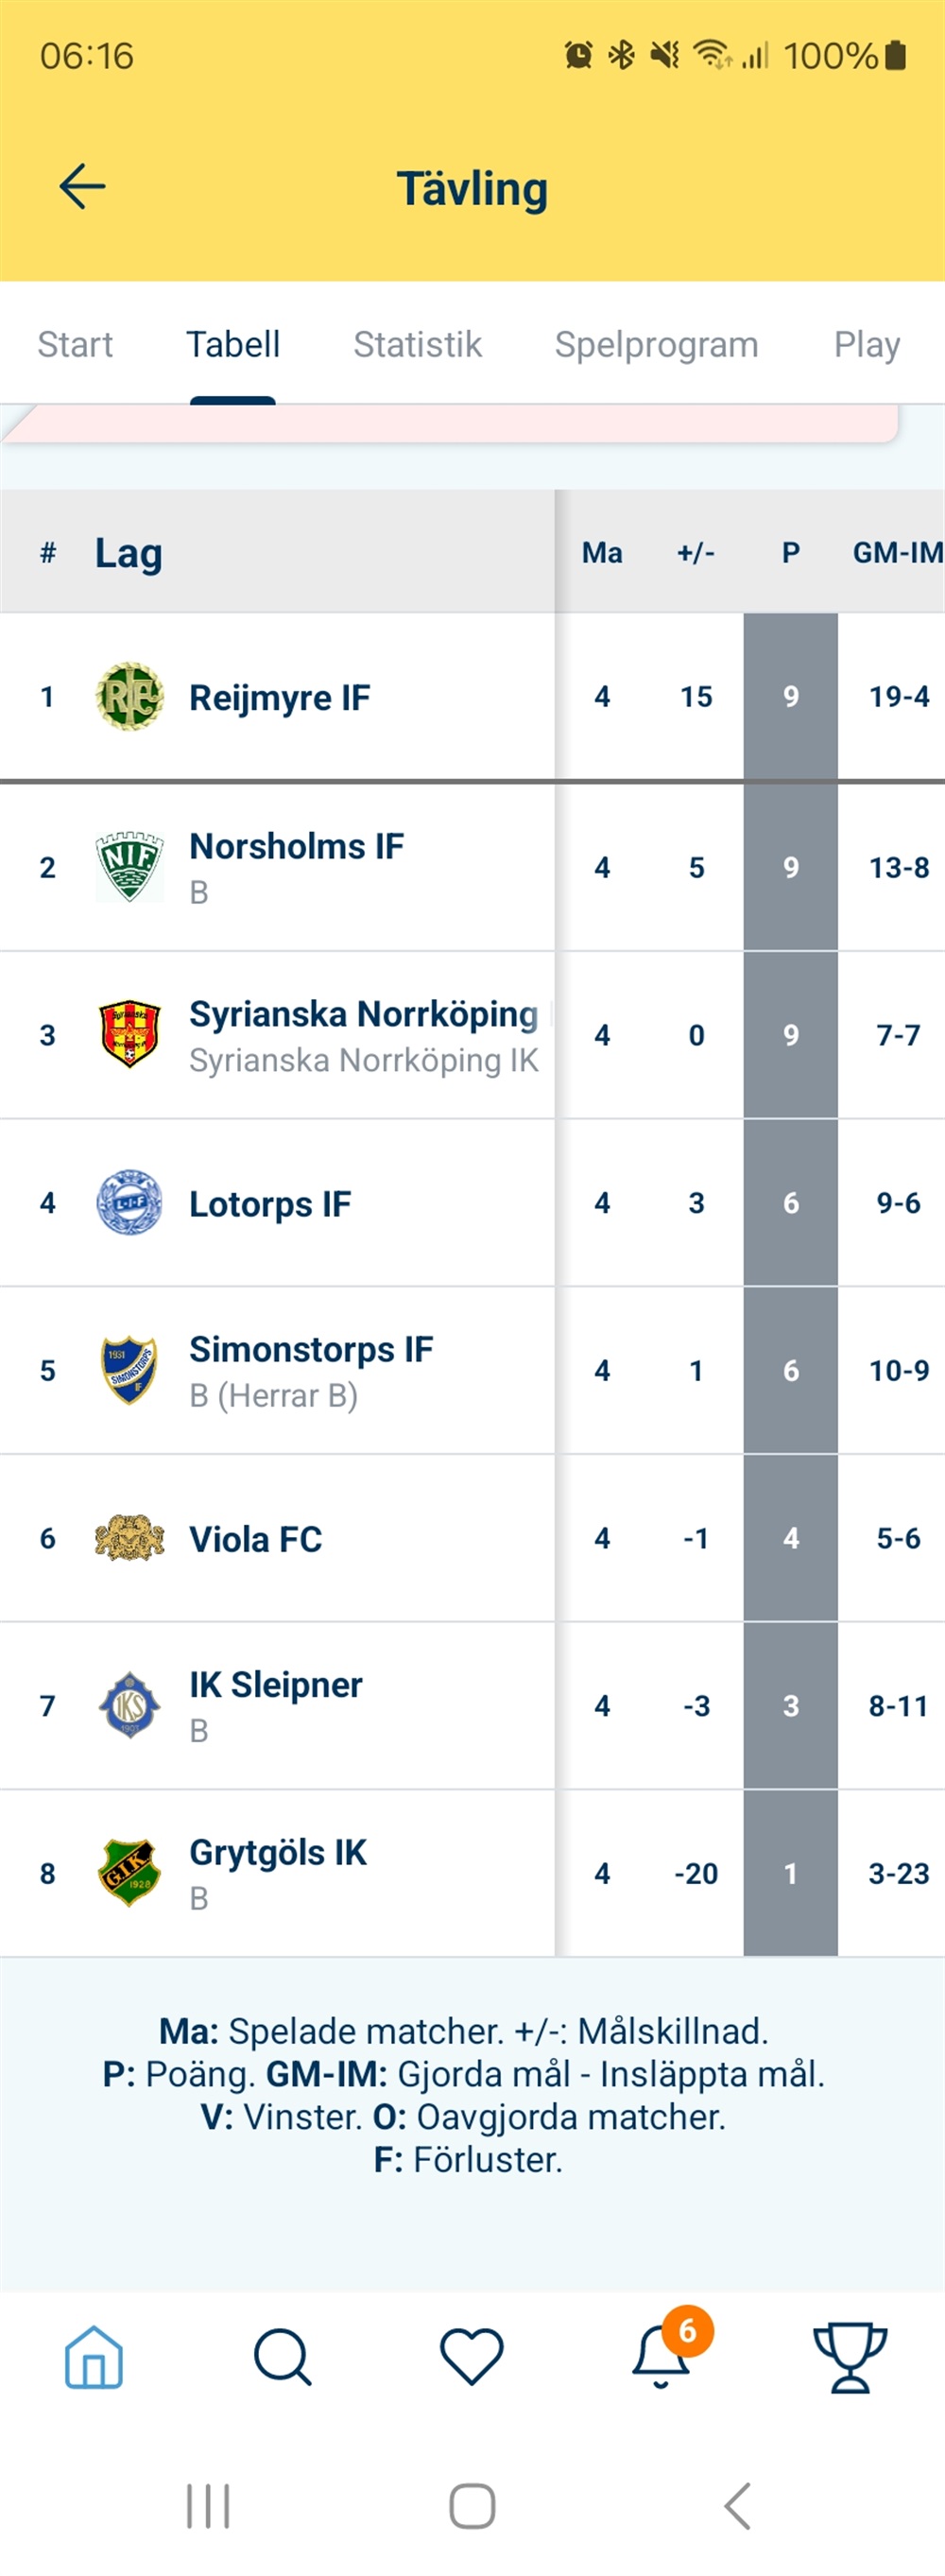Tap the Norsholms IF club logo
The height and width of the screenshot is (2576, 945).
[129, 866]
